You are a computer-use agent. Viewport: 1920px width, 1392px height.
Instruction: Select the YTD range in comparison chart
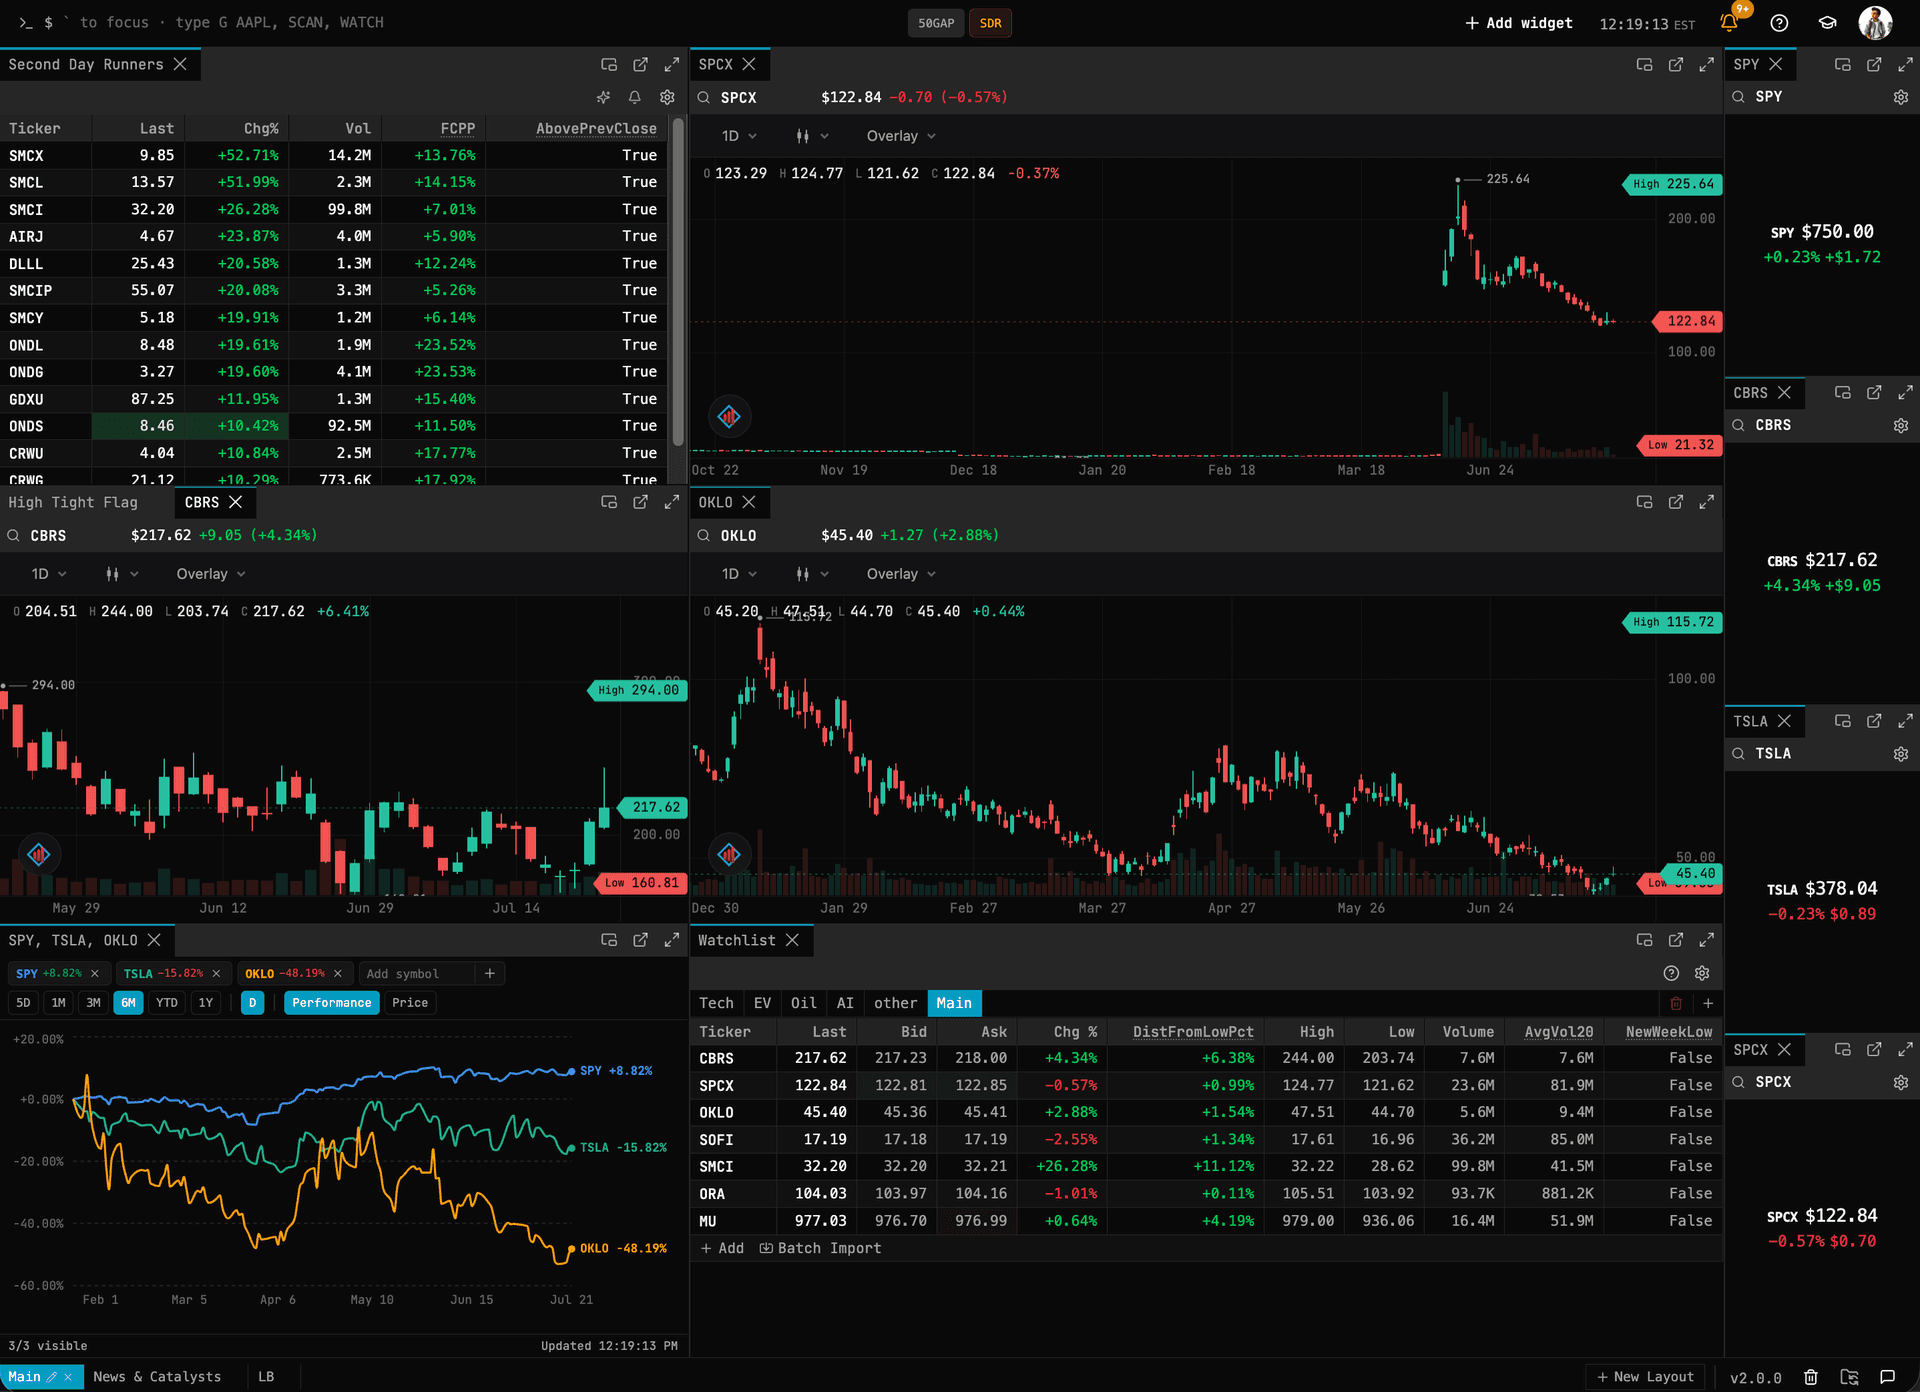[167, 1003]
